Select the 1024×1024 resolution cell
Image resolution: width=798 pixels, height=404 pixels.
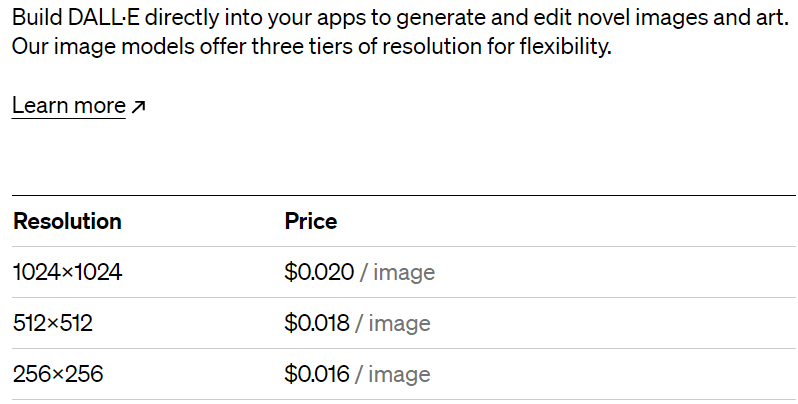(67, 272)
